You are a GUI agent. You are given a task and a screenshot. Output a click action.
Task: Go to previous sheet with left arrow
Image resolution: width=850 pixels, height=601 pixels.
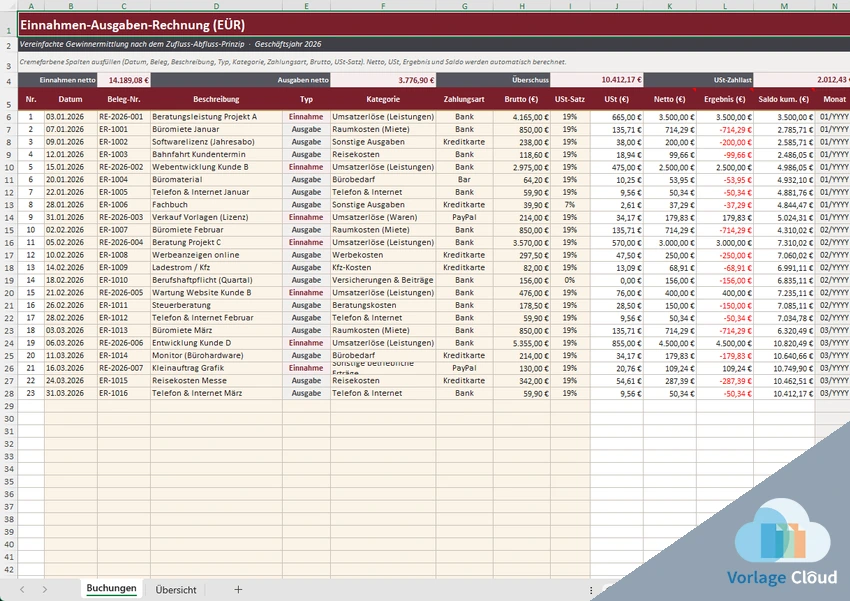tap(22, 590)
